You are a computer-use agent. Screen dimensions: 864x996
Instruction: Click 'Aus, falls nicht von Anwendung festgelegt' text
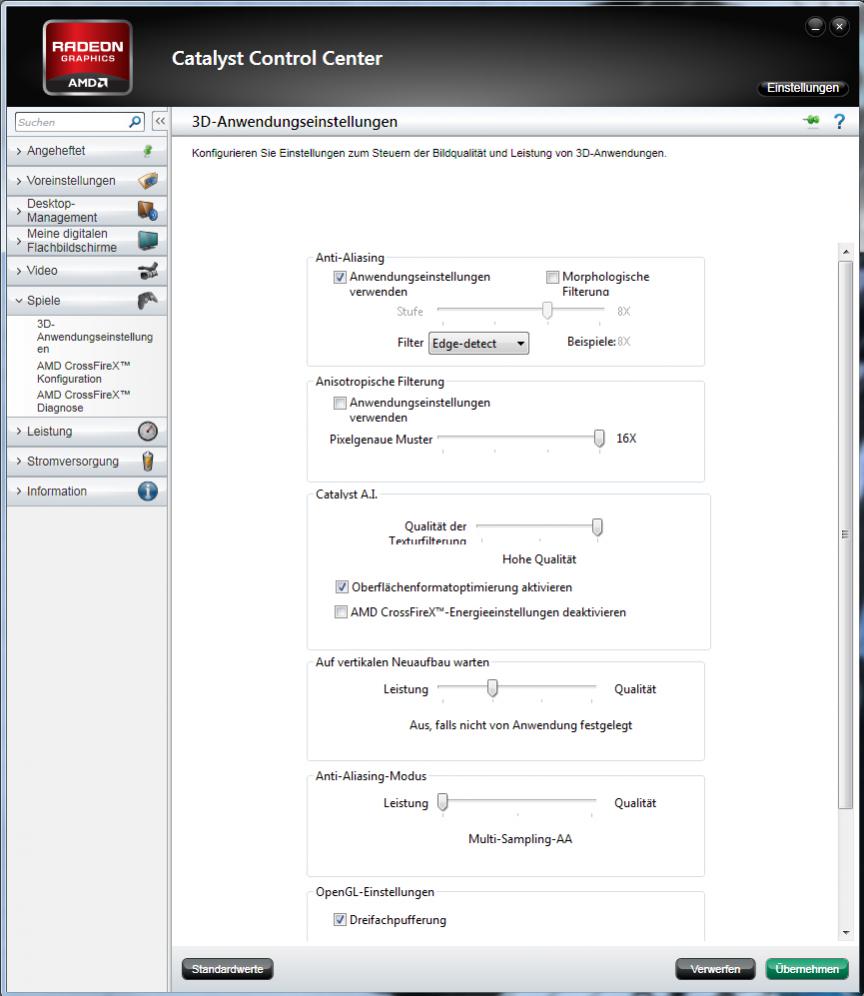520,725
